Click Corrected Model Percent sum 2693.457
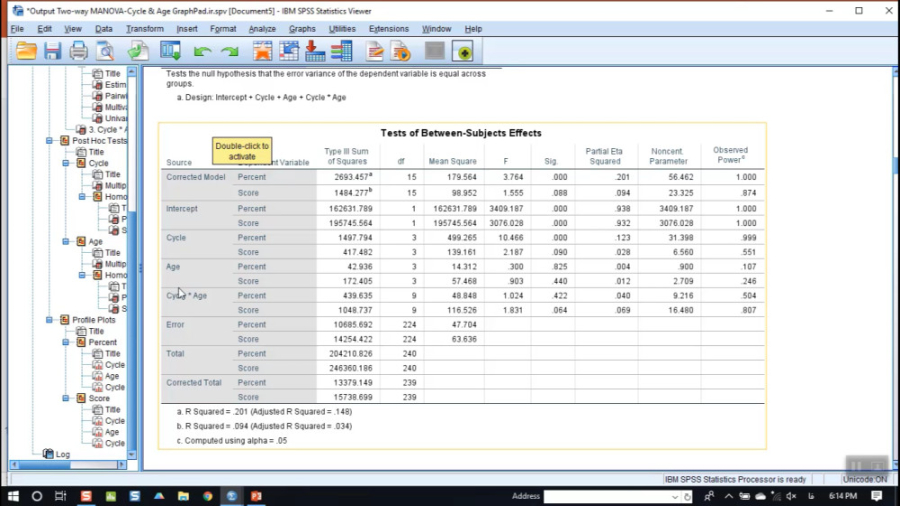Viewport: 900px width, 506px height. tap(353, 177)
